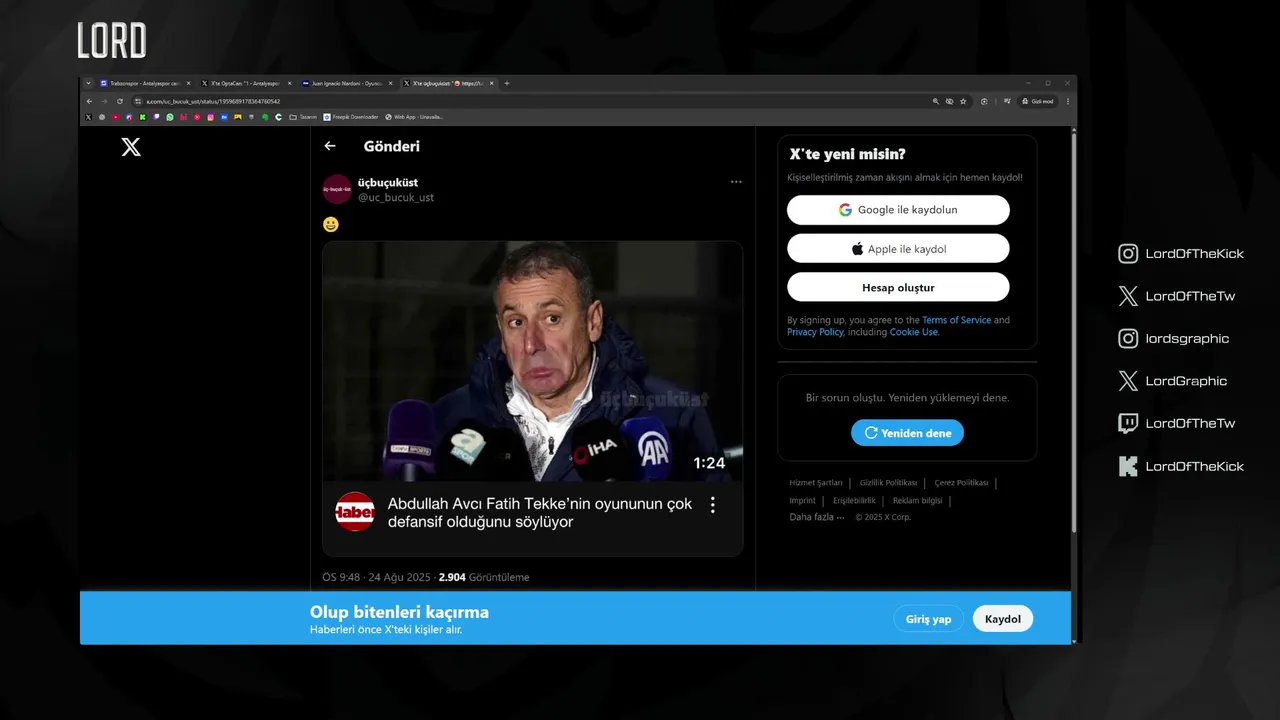Viewport: 1280px width, 720px height.
Task: Open the video card's vertical dots menu
Action: [712, 505]
